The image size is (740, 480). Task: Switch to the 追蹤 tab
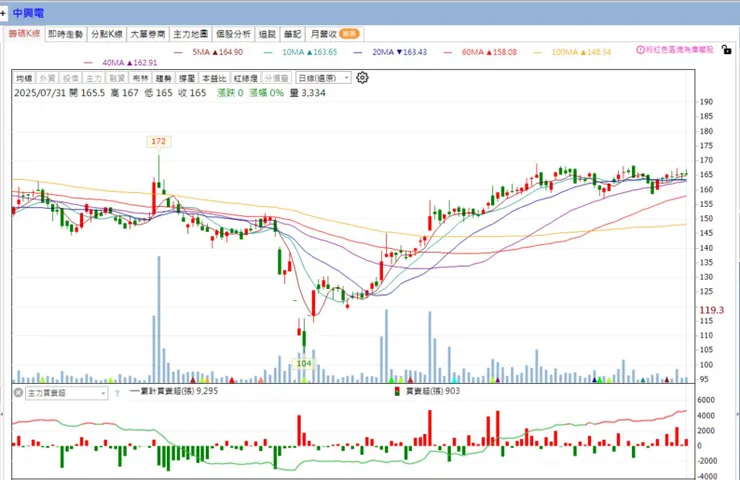(267, 34)
